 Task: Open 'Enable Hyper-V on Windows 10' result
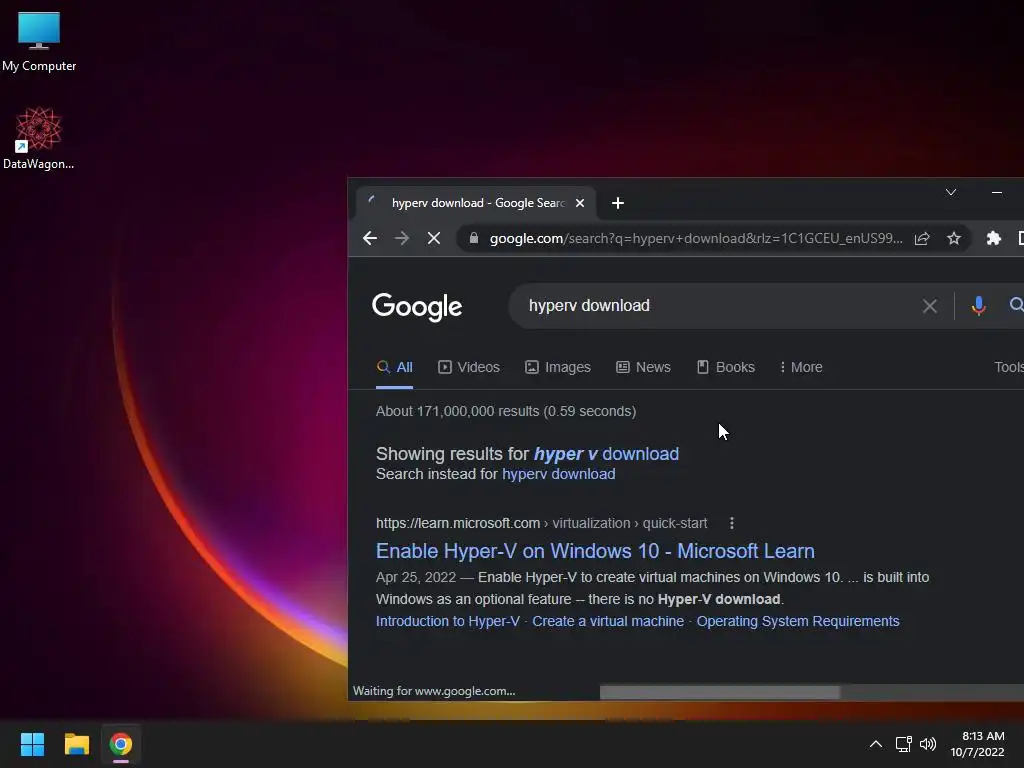[595, 551]
